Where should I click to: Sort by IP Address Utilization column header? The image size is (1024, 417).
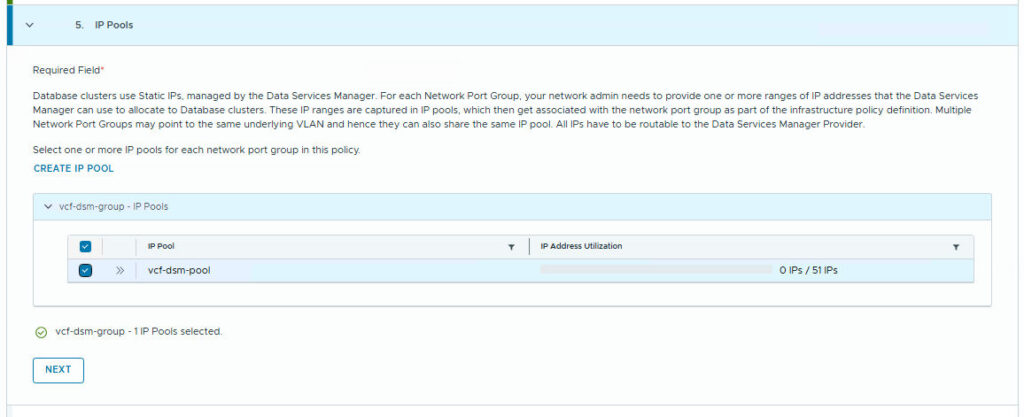coord(582,247)
